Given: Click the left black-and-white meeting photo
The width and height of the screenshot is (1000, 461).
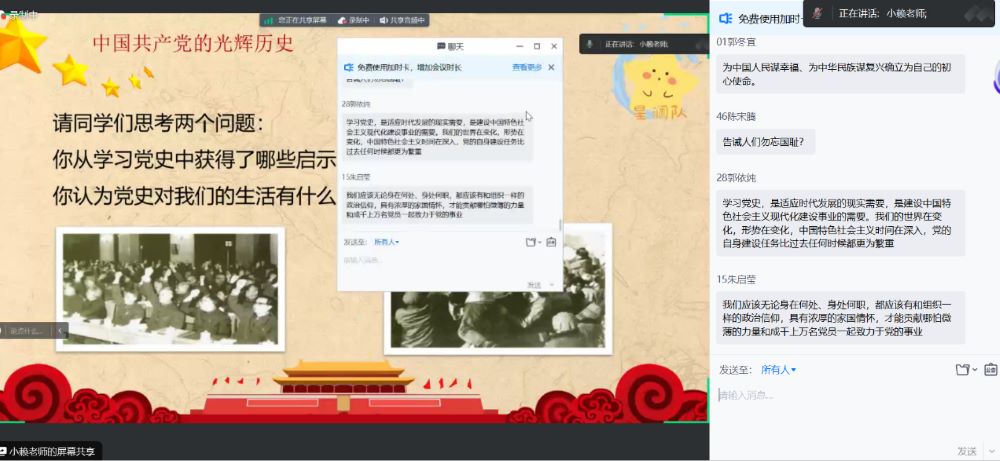Looking at the screenshot, I should coord(170,289).
